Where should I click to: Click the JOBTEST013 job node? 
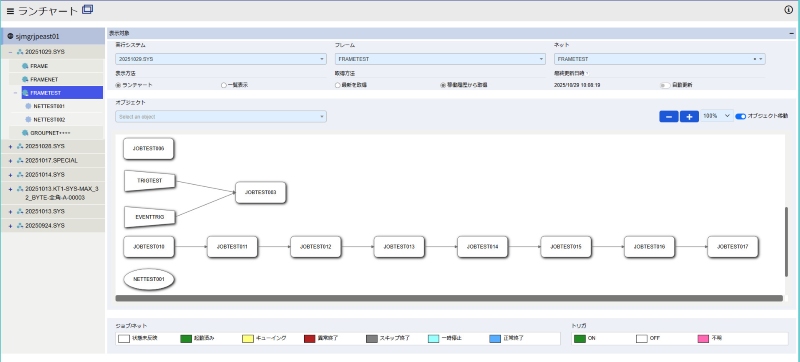click(399, 247)
